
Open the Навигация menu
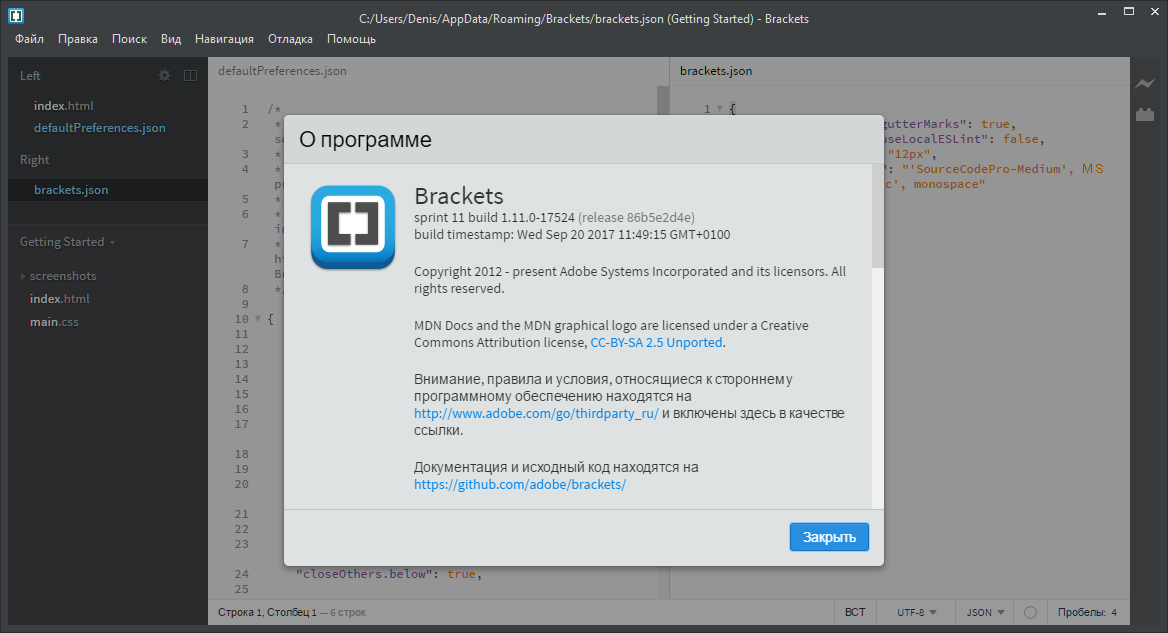(224, 39)
